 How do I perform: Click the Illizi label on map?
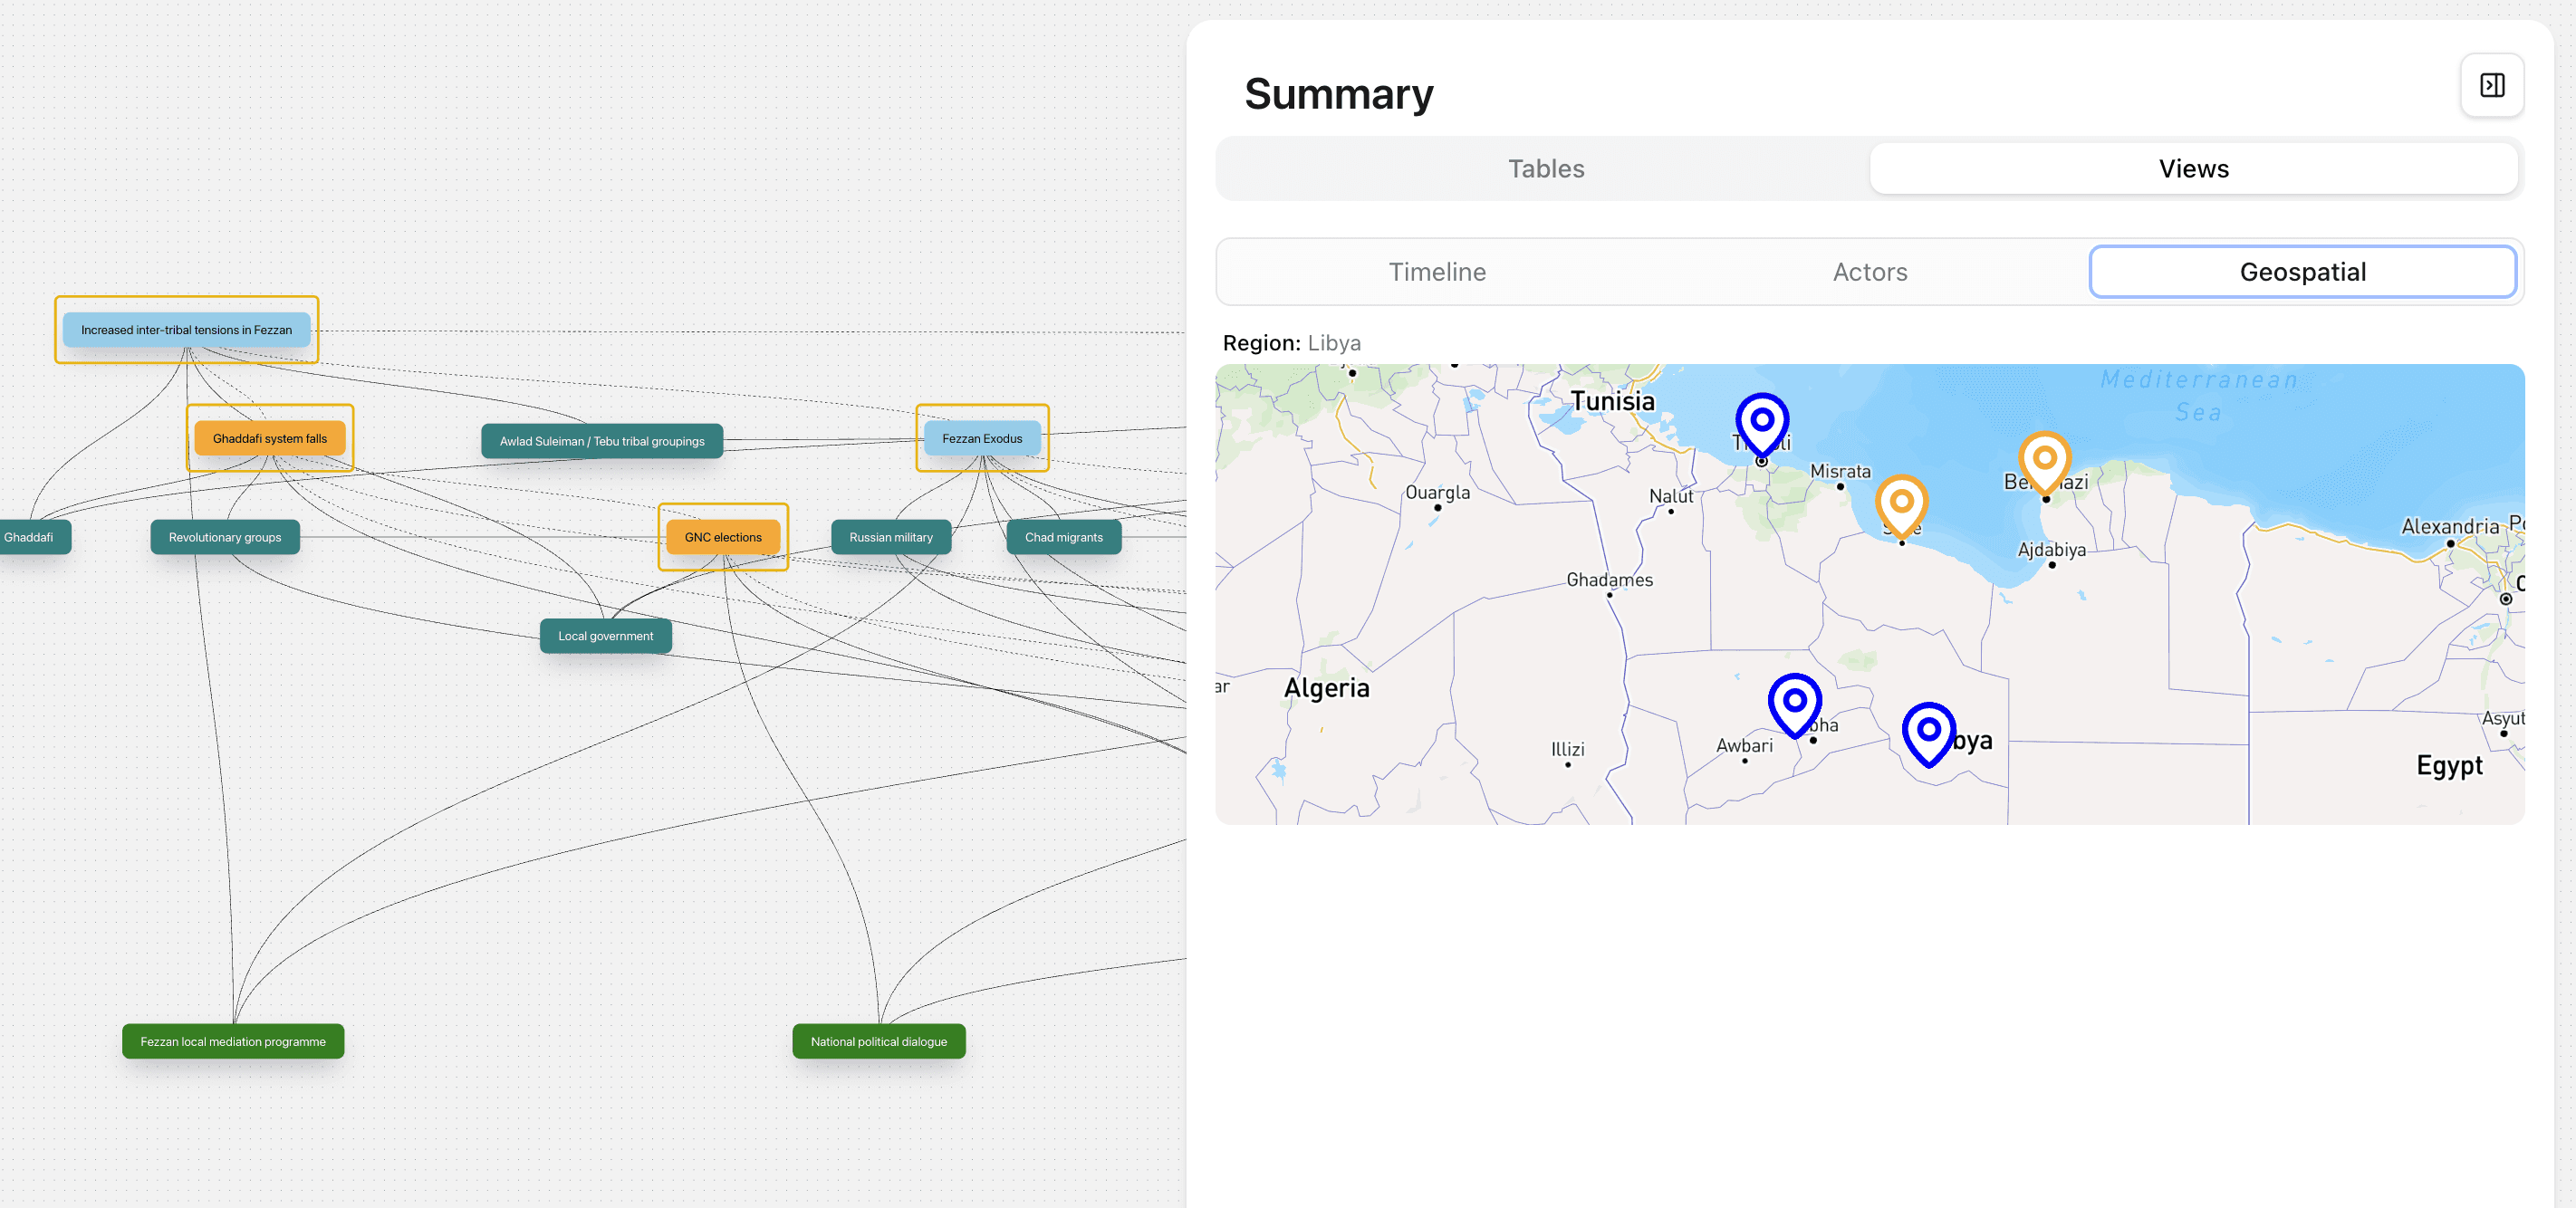1567,750
